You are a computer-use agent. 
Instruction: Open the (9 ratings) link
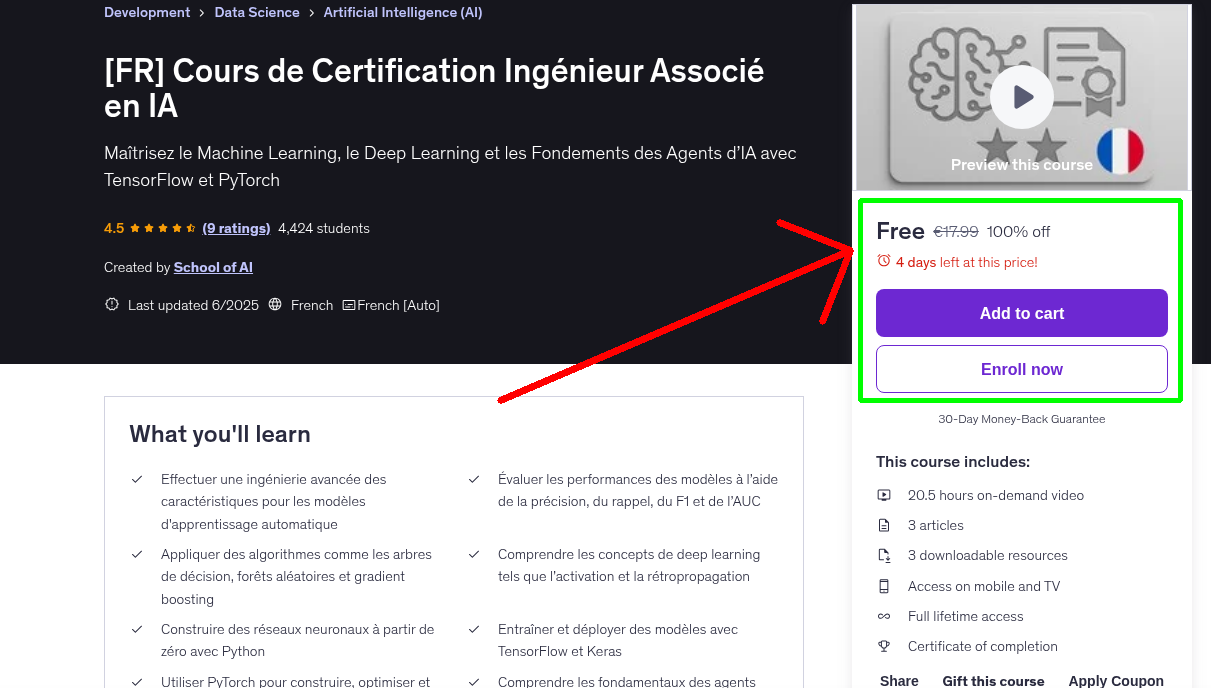click(236, 228)
